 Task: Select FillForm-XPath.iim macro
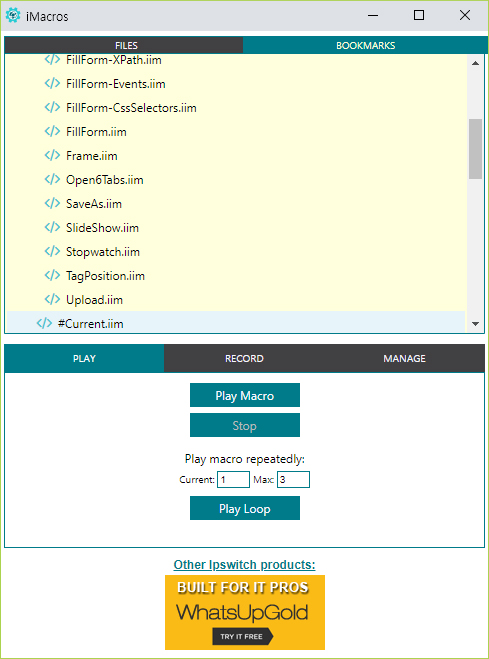[x=114, y=60]
